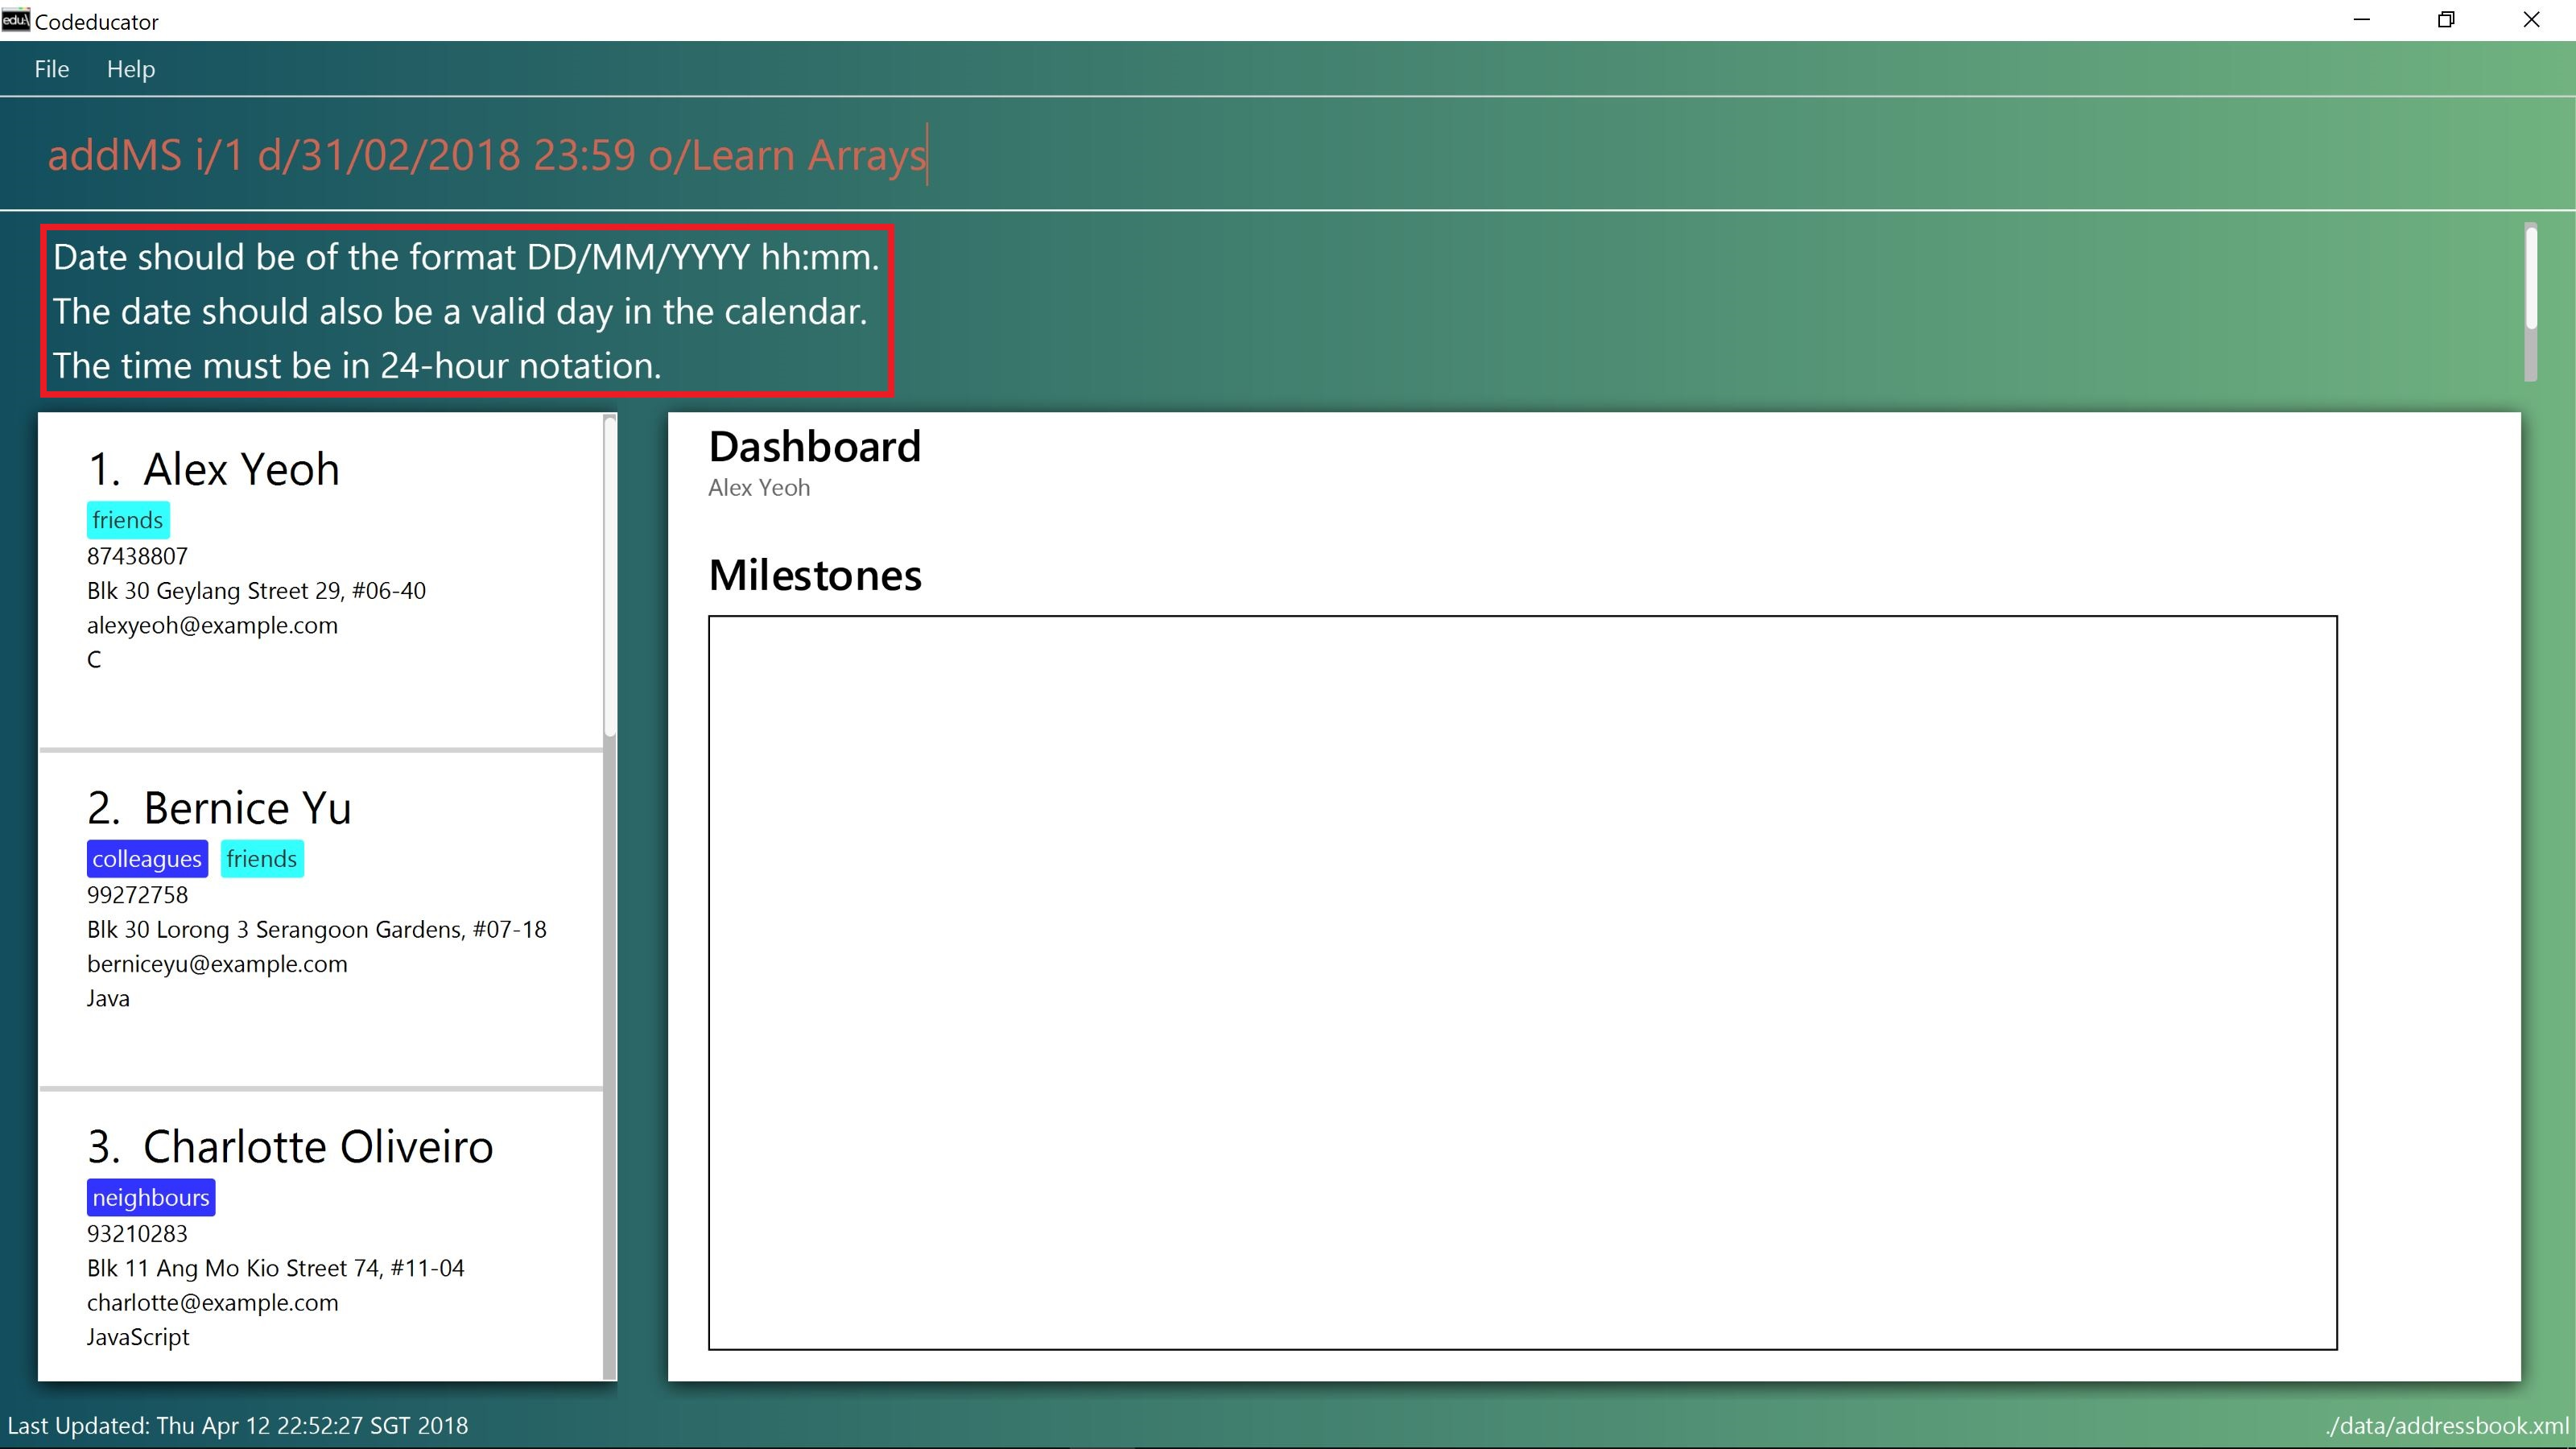Click the friends tag under Bernice Yu

pyautogui.click(x=262, y=859)
